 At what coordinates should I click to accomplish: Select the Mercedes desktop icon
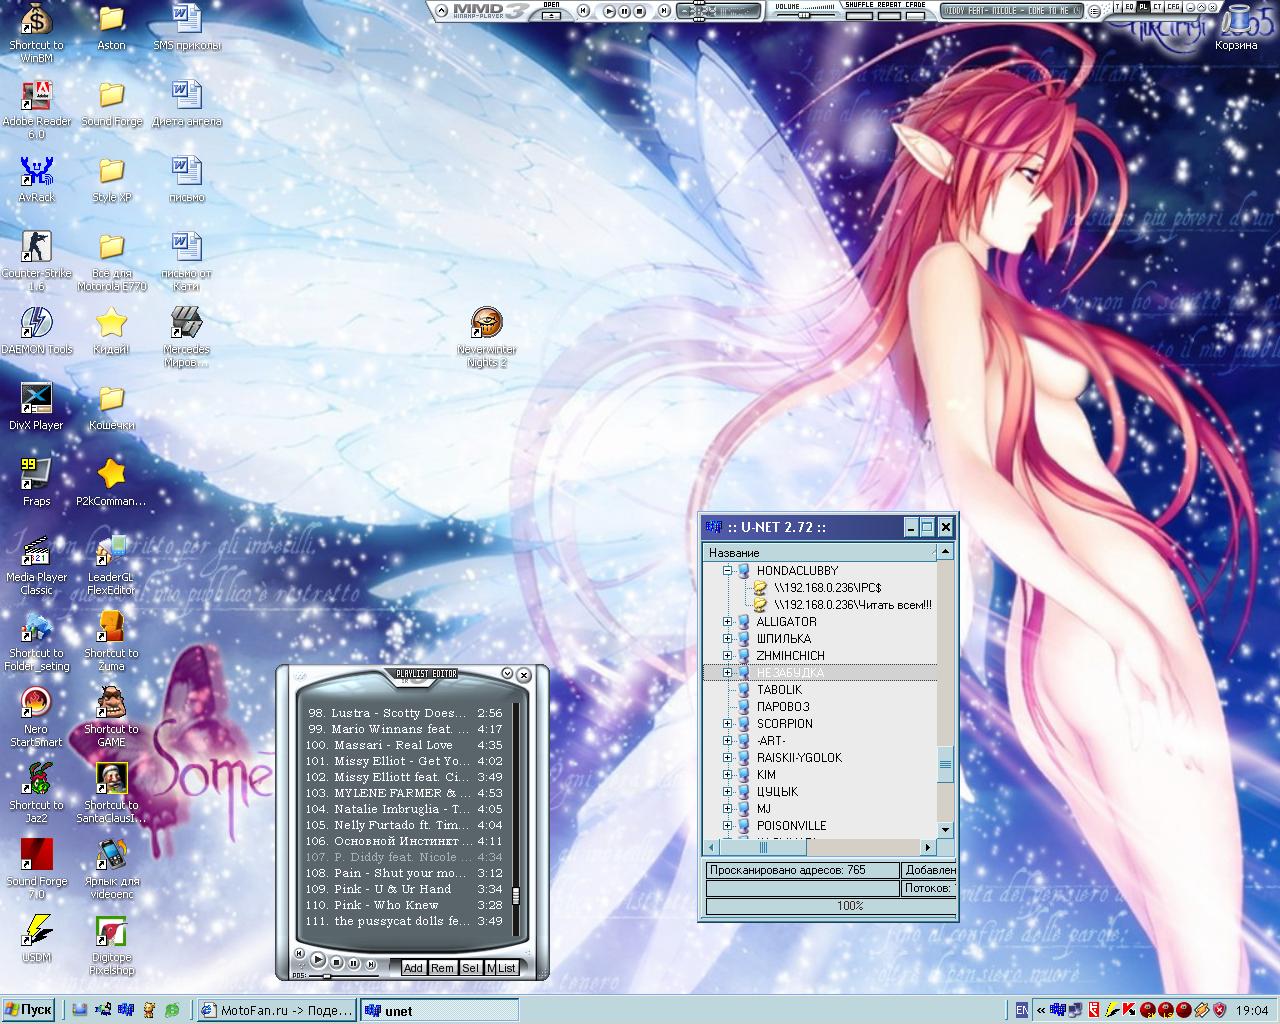coord(187,336)
